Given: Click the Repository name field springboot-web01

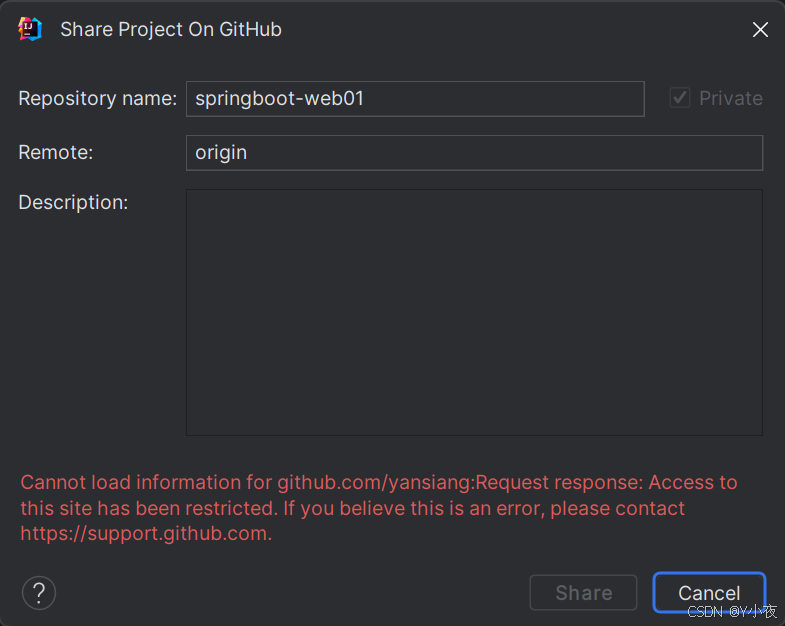Looking at the screenshot, I should pyautogui.click(x=415, y=99).
